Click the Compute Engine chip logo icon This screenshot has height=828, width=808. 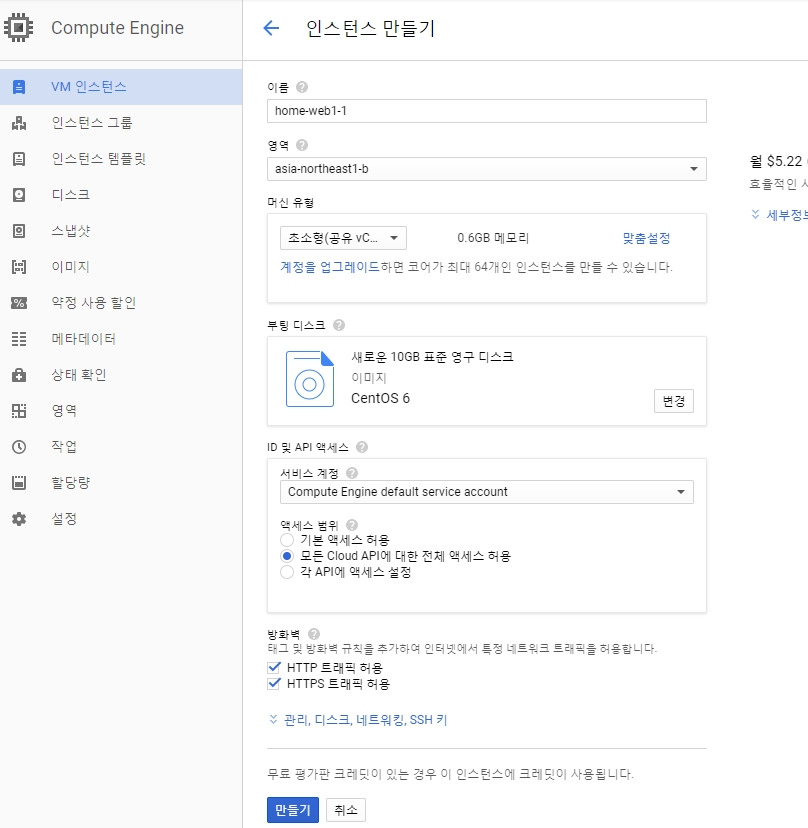pos(18,27)
